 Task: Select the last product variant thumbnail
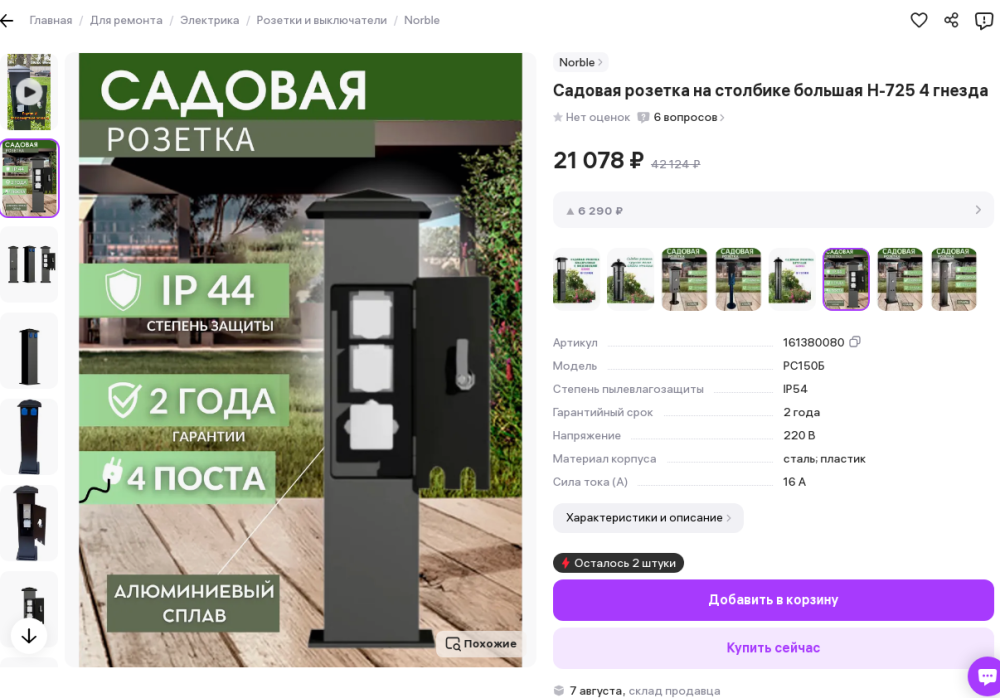tap(953, 279)
